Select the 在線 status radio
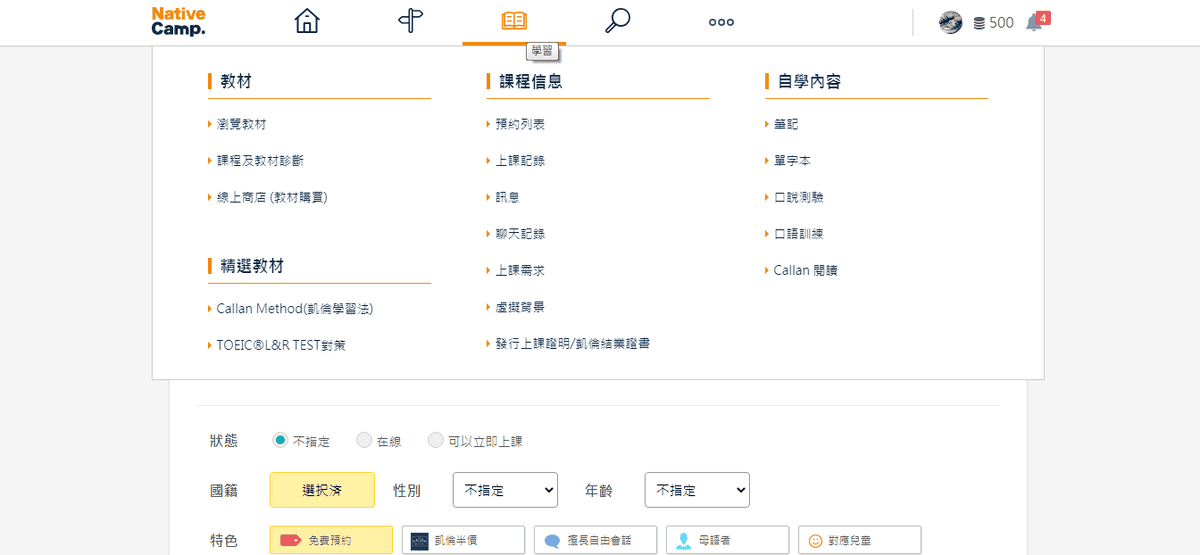The width and height of the screenshot is (1200, 555). [x=364, y=440]
